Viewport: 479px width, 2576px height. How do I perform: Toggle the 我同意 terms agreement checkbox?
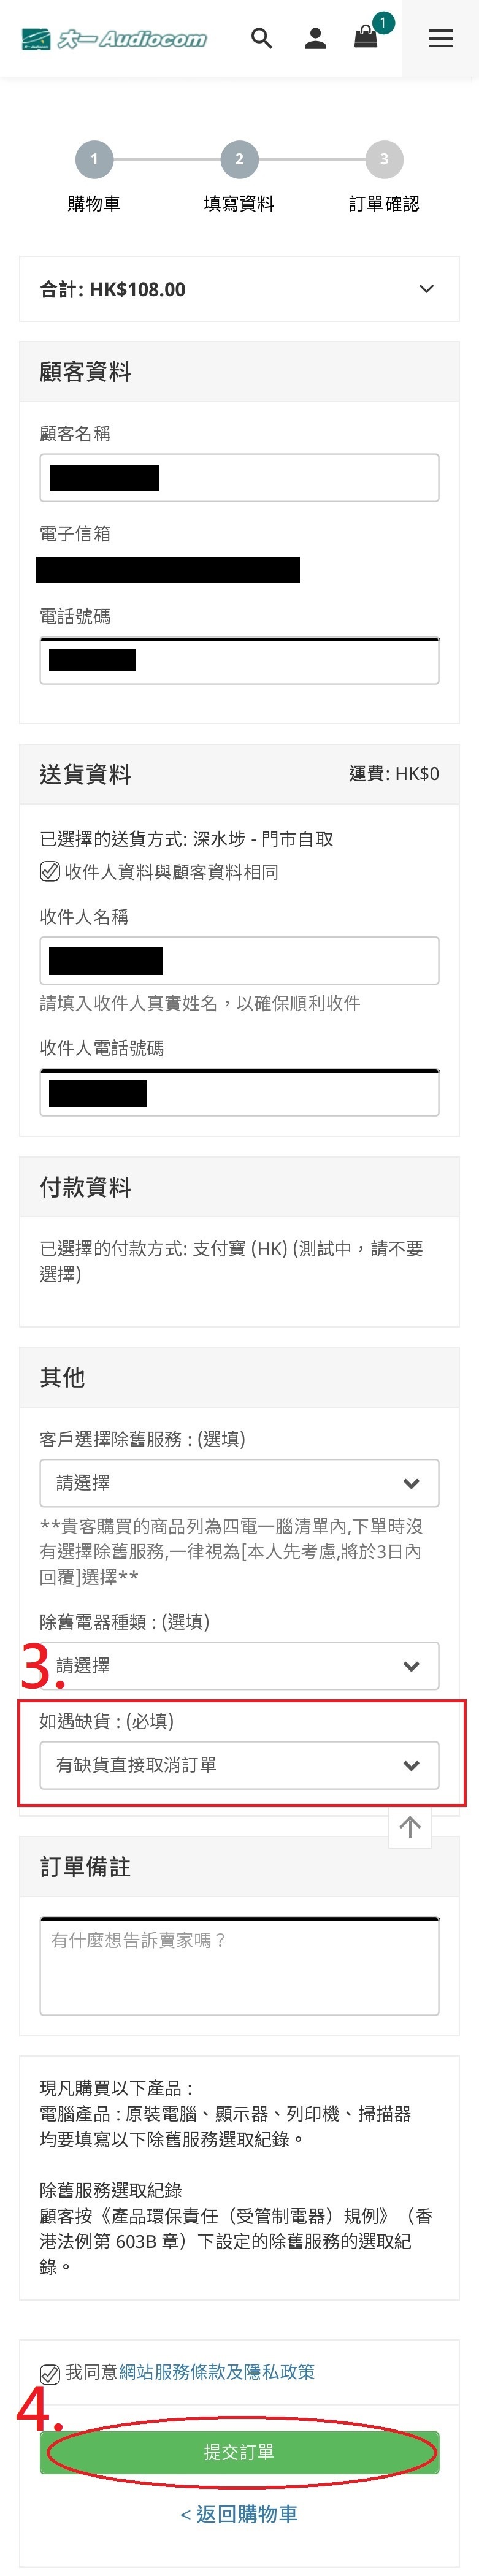pyautogui.click(x=49, y=2373)
